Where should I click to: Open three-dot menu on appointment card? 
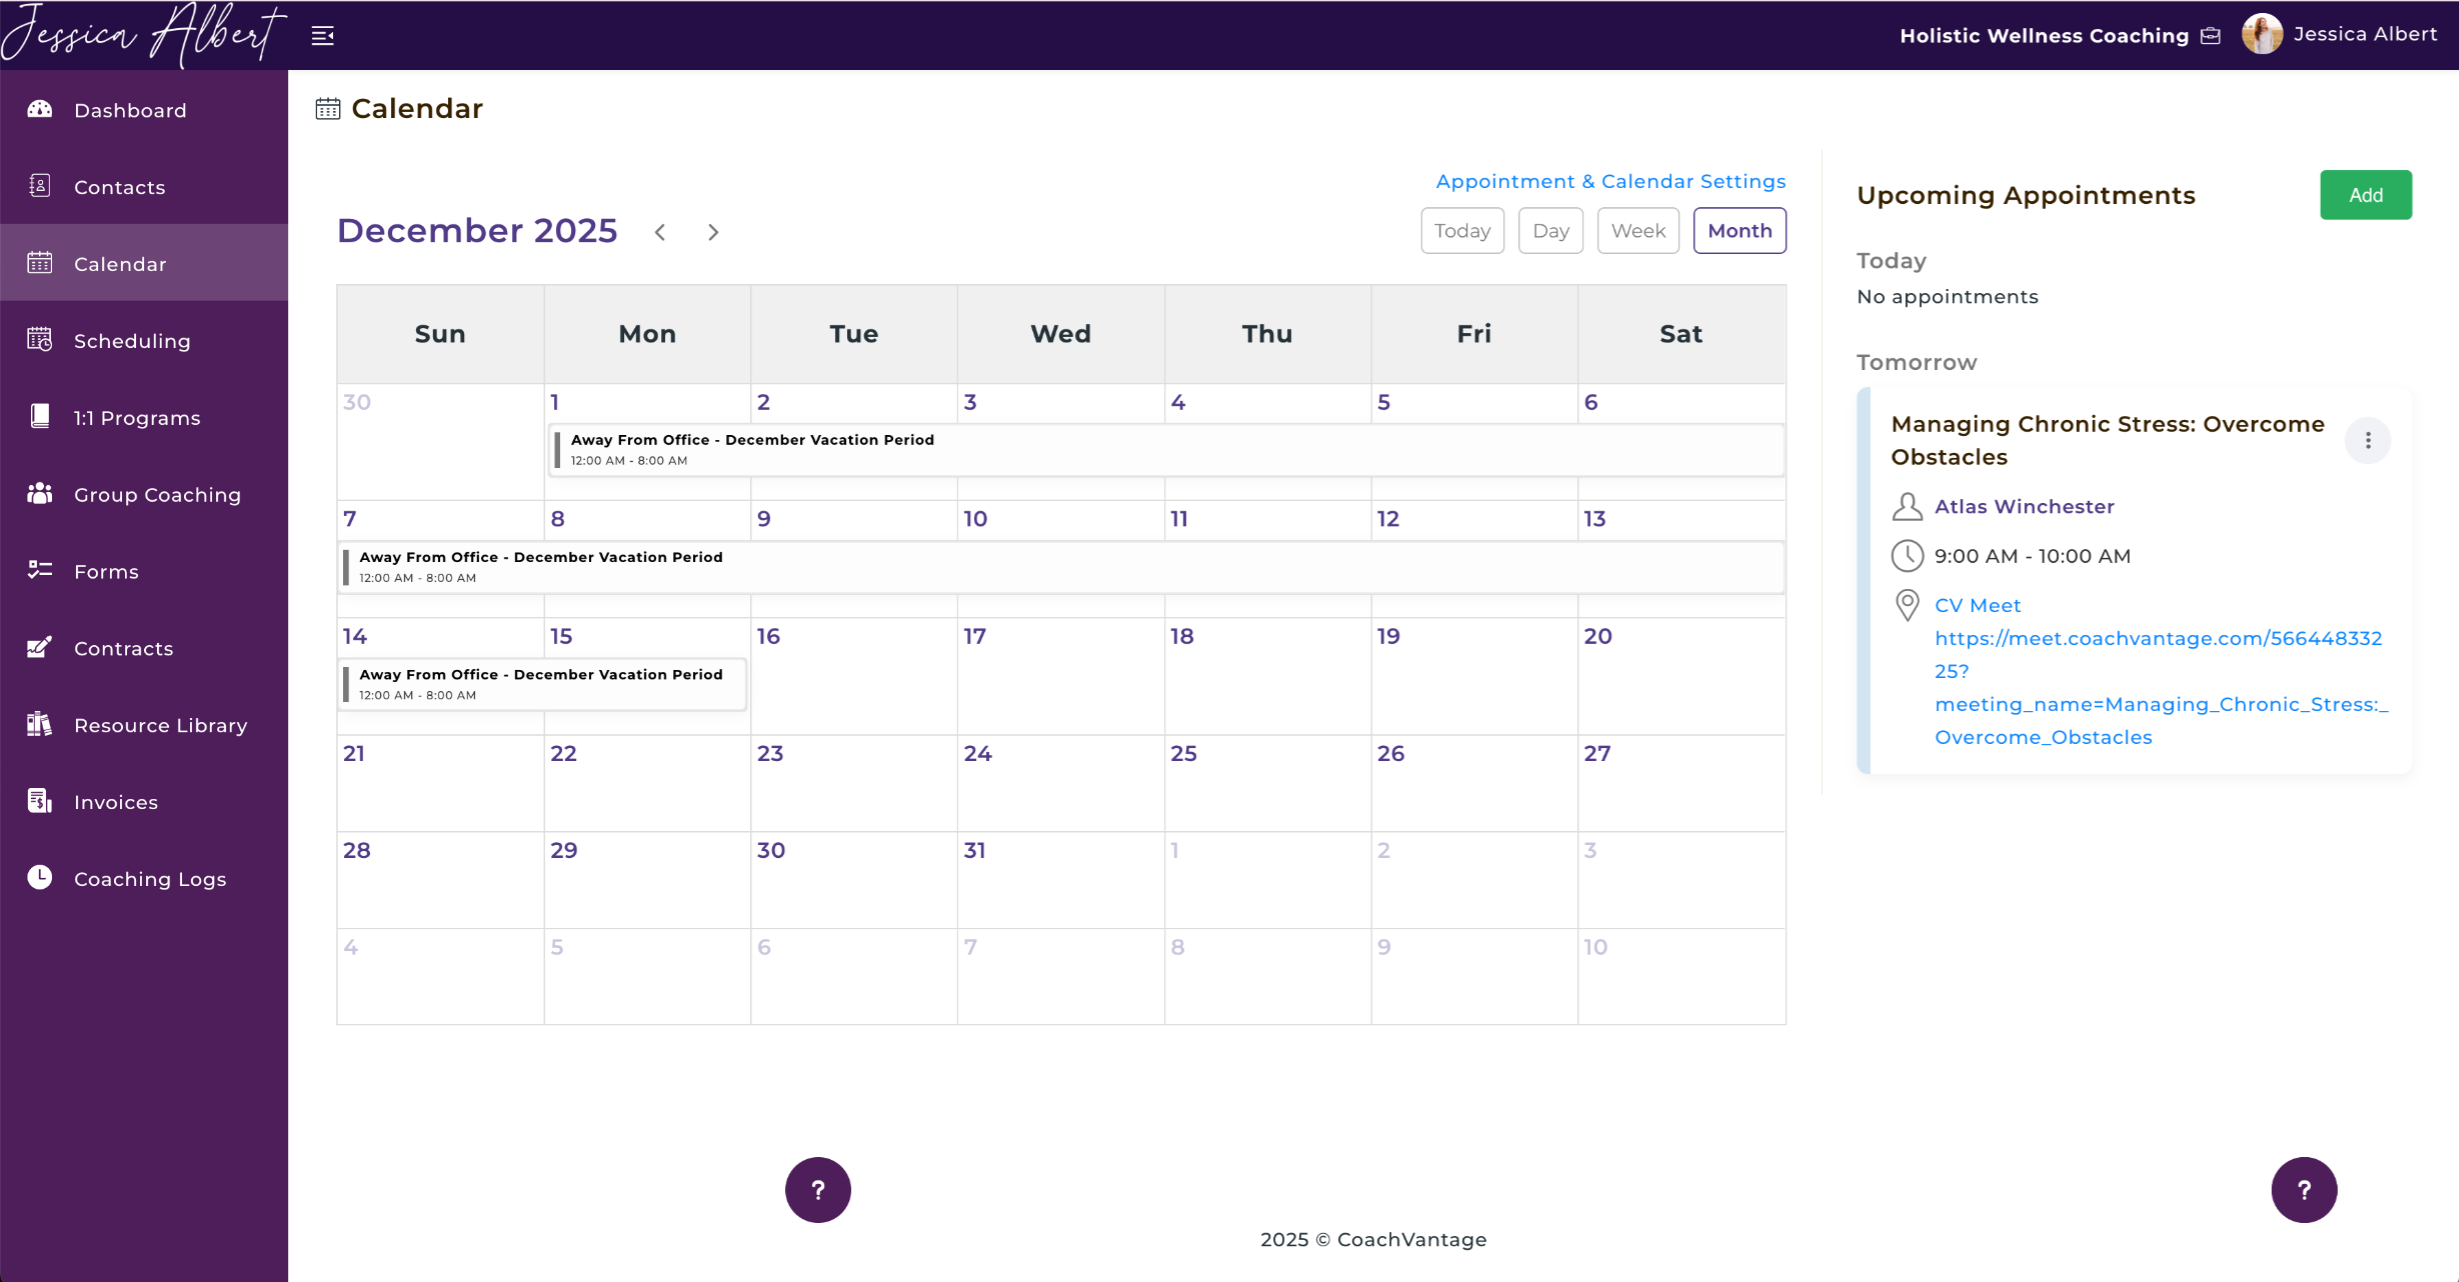pyautogui.click(x=2367, y=441)
